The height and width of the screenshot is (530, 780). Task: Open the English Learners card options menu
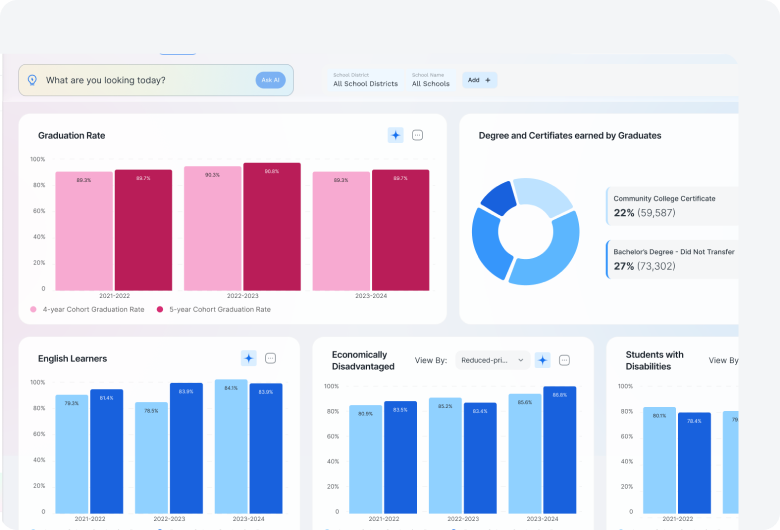coord(270,358)
